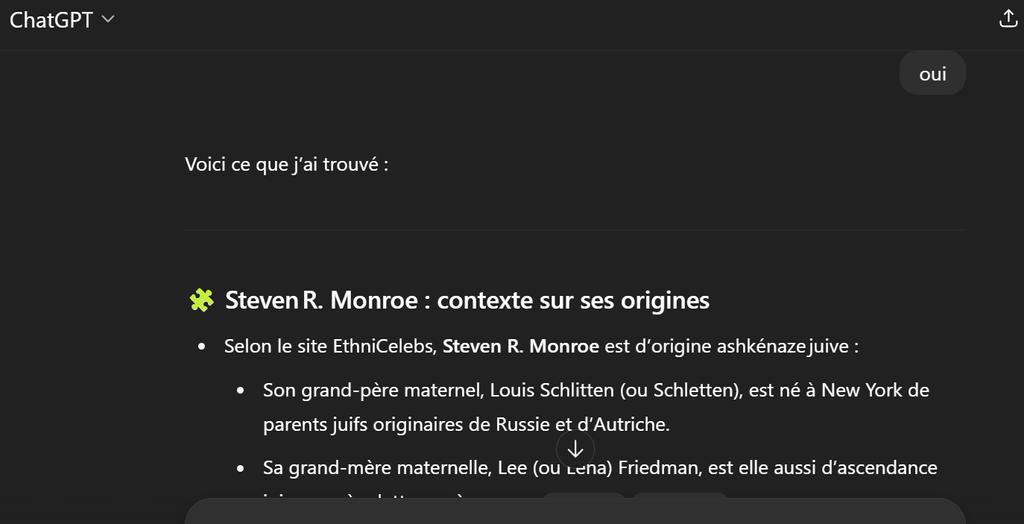This screenshot has width=1024, height=524.
Task: Share this conversation using the upload icon
Action: click(x=1007, y=19)
